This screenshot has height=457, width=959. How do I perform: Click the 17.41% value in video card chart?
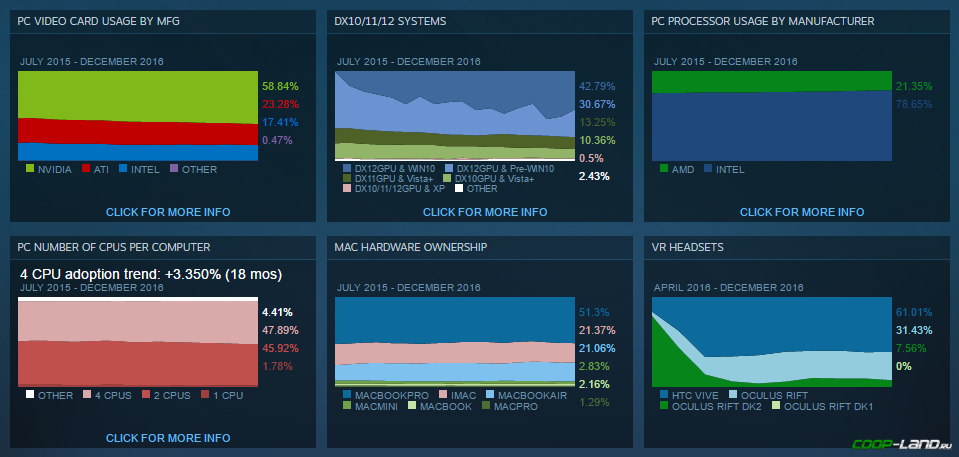pos(280,122)
